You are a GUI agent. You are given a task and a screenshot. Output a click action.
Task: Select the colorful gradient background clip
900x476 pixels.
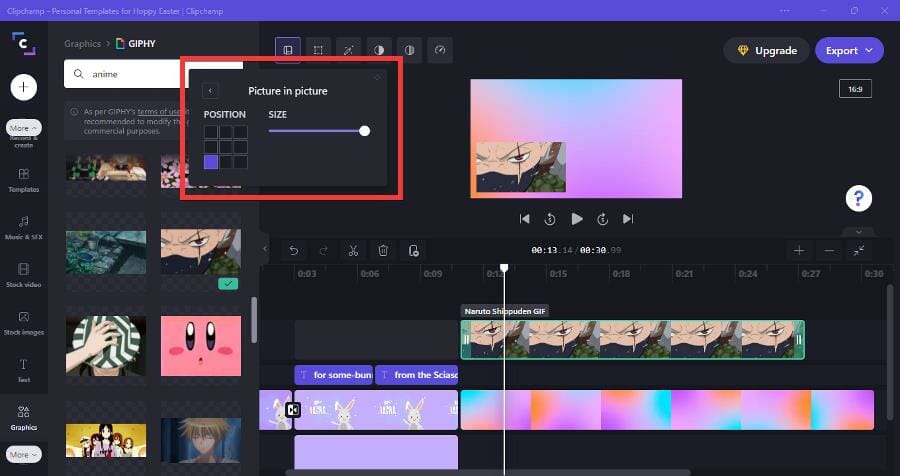tap(667, 410)
